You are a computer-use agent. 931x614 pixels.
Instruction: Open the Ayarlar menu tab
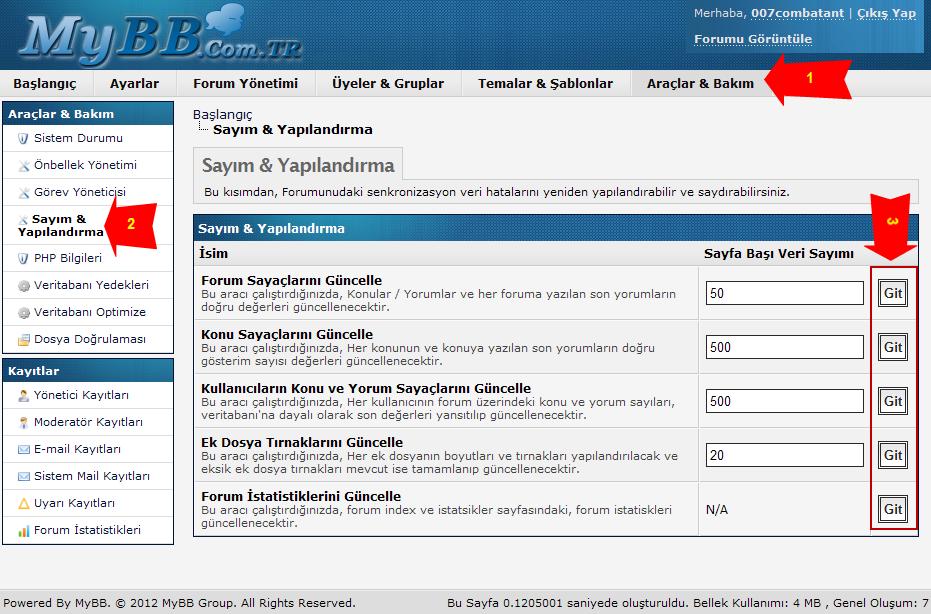pyautogui.click(x=135, y=84)
